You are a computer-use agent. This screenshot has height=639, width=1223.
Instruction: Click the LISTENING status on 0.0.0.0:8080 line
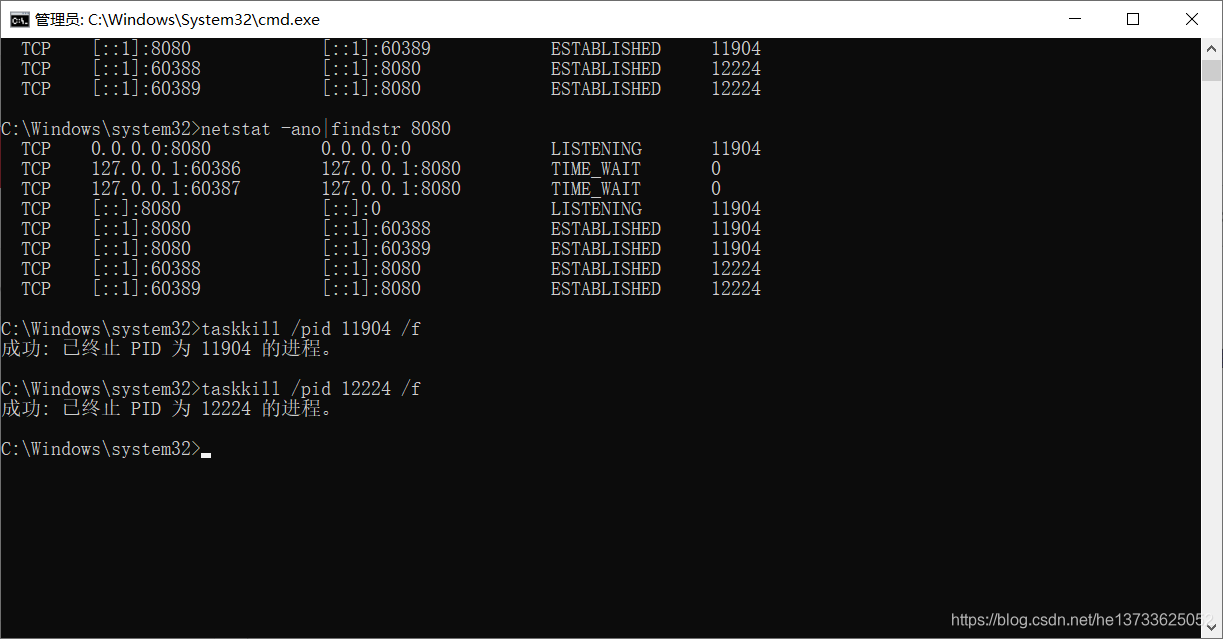pyautogui.click(x=596, y=148)
